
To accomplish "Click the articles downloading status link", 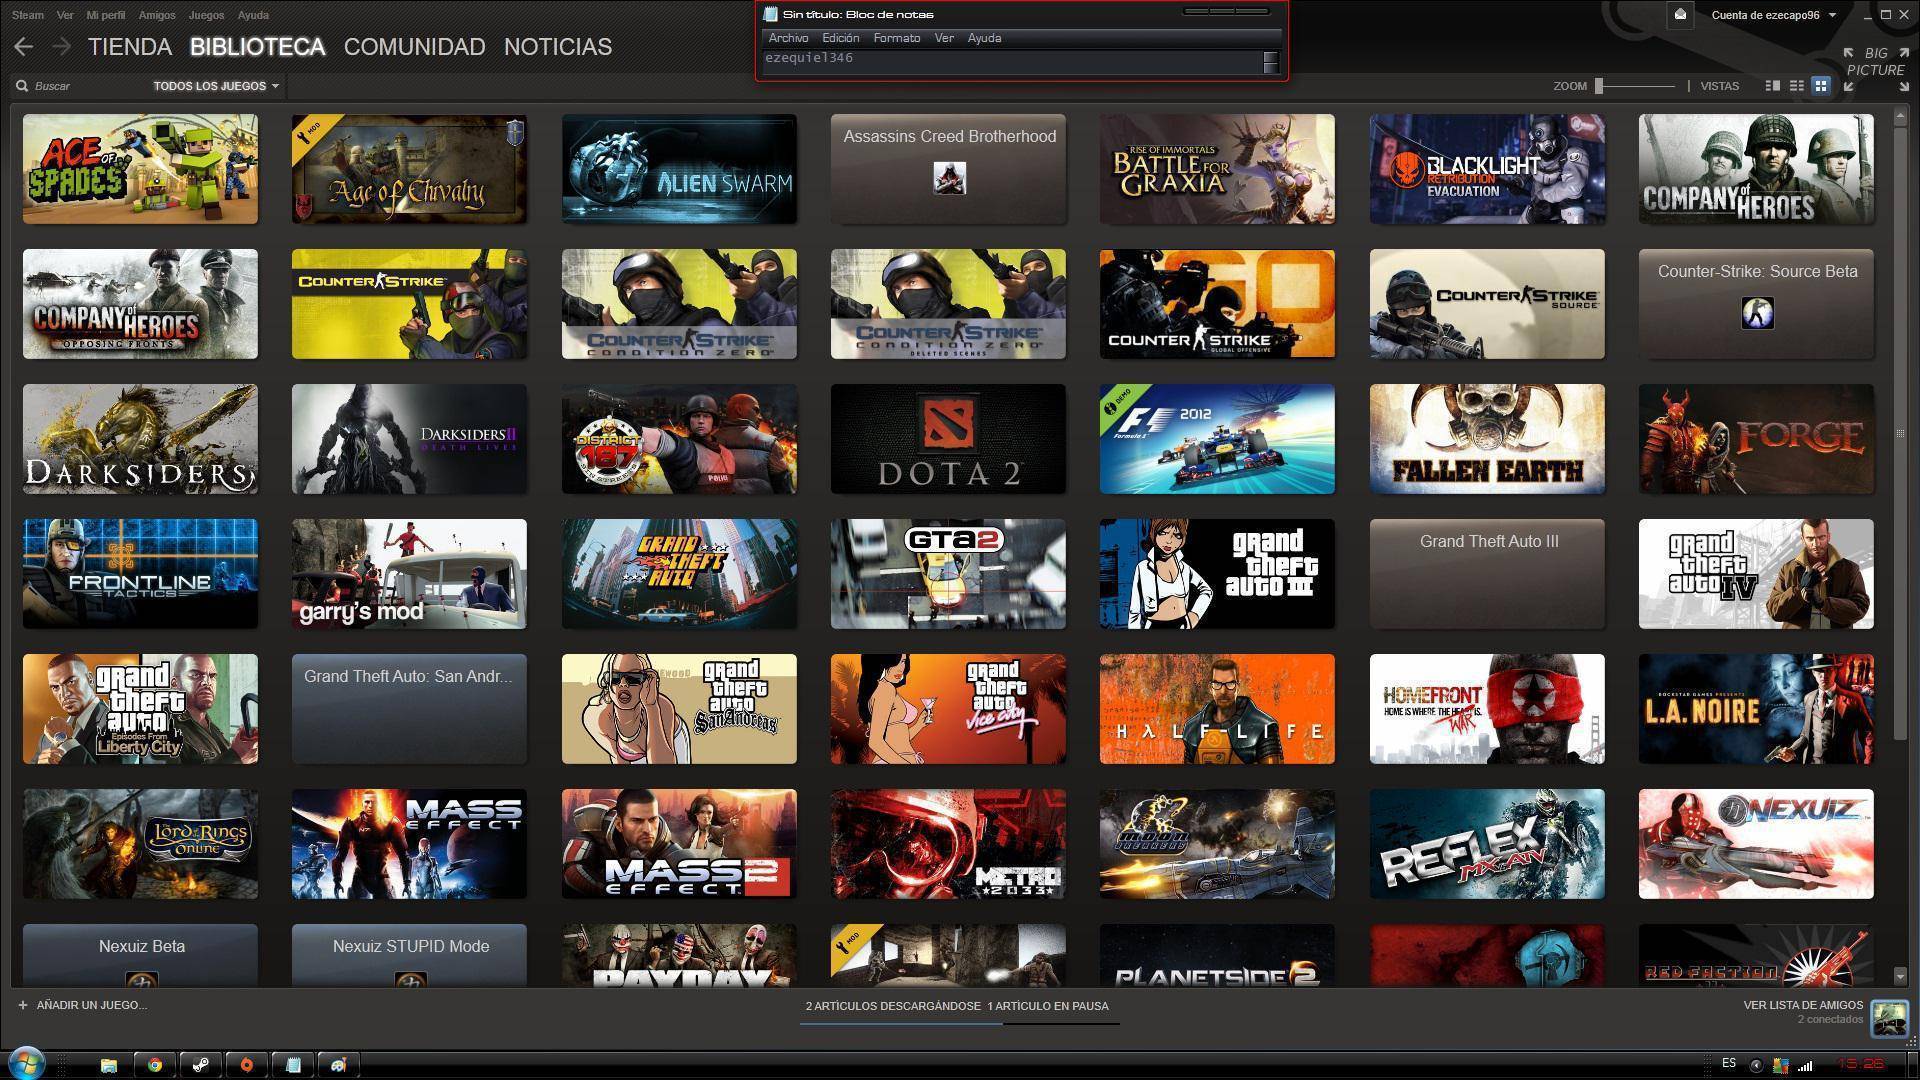I will pos(892,1006).
